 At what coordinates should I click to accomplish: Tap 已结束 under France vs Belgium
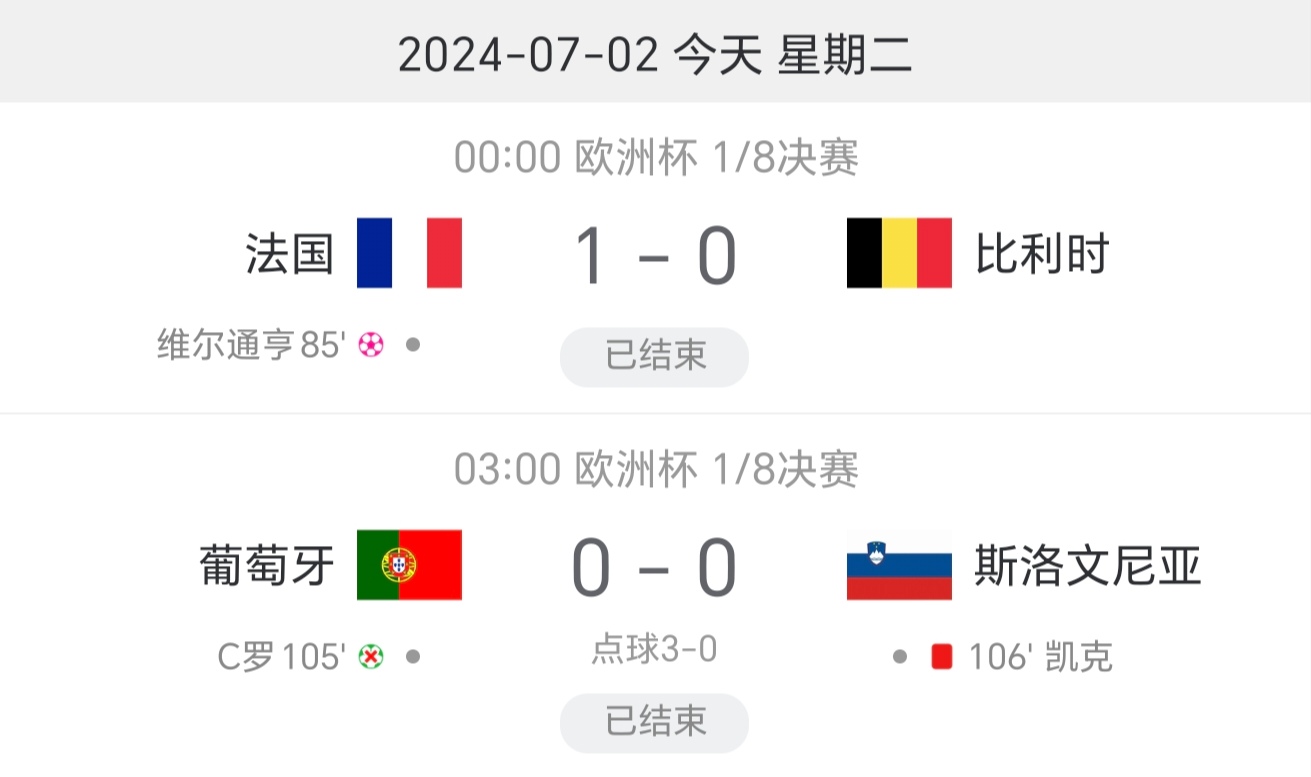[x=654, y=356]
